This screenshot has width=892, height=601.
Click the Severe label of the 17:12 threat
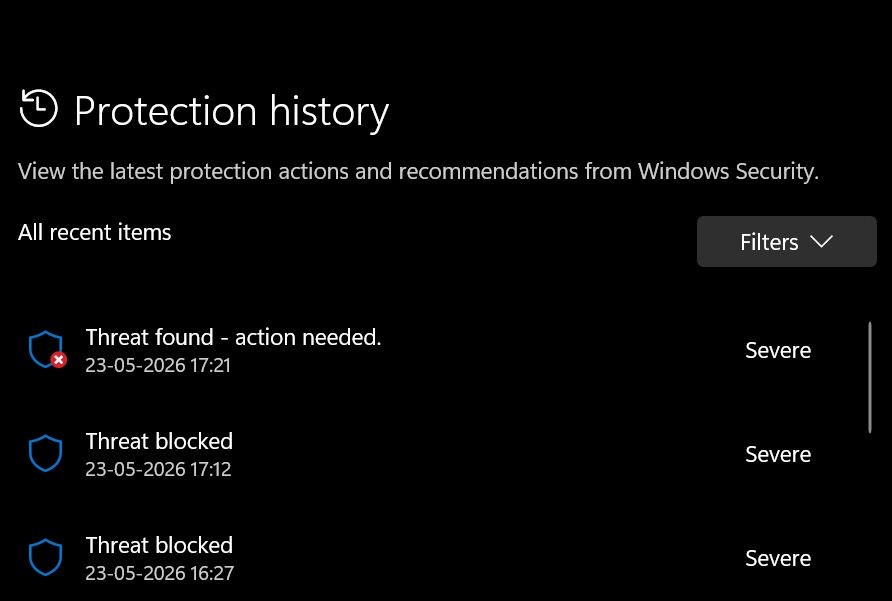coord(778,455)
